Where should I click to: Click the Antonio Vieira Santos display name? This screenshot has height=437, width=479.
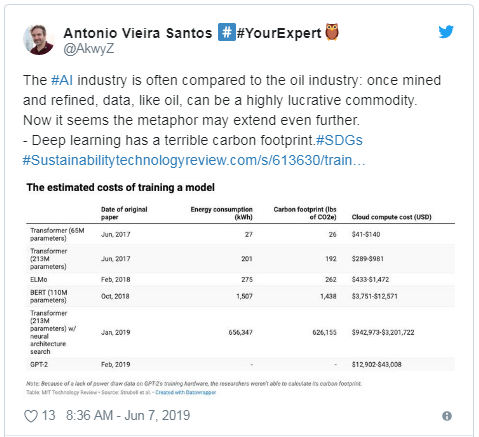click(x=138, y=33)
